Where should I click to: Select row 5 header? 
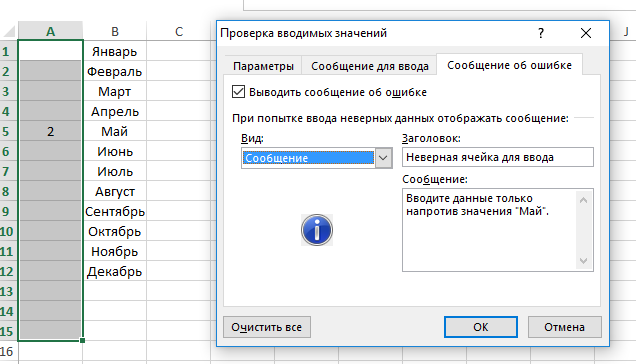9,131
